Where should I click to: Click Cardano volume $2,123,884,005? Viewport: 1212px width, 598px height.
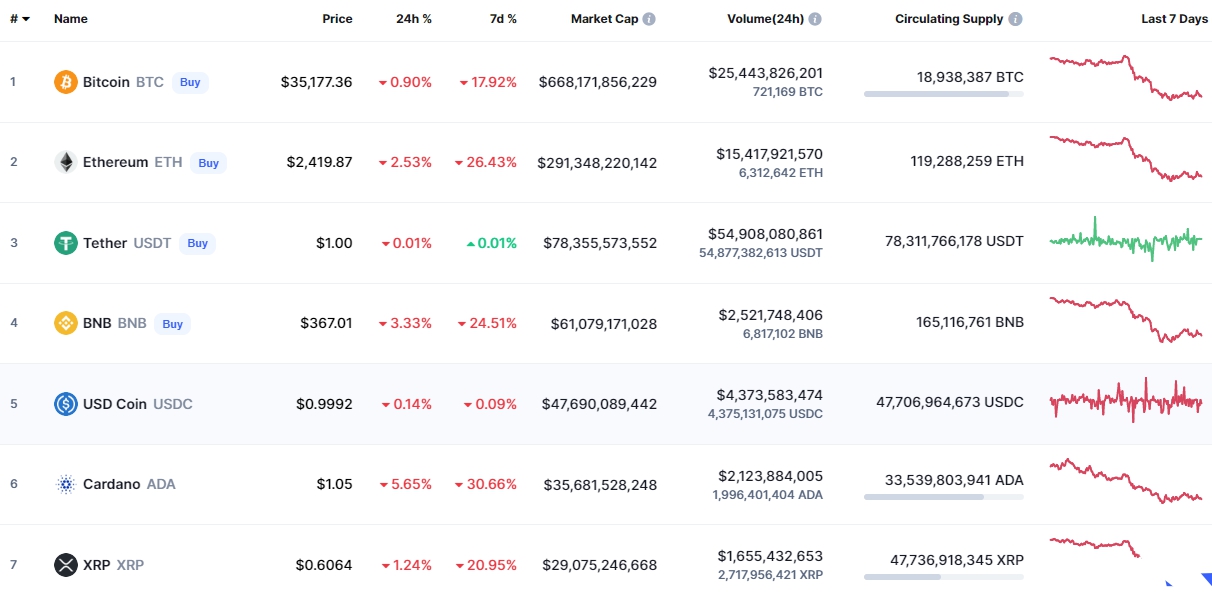(770, 476)
